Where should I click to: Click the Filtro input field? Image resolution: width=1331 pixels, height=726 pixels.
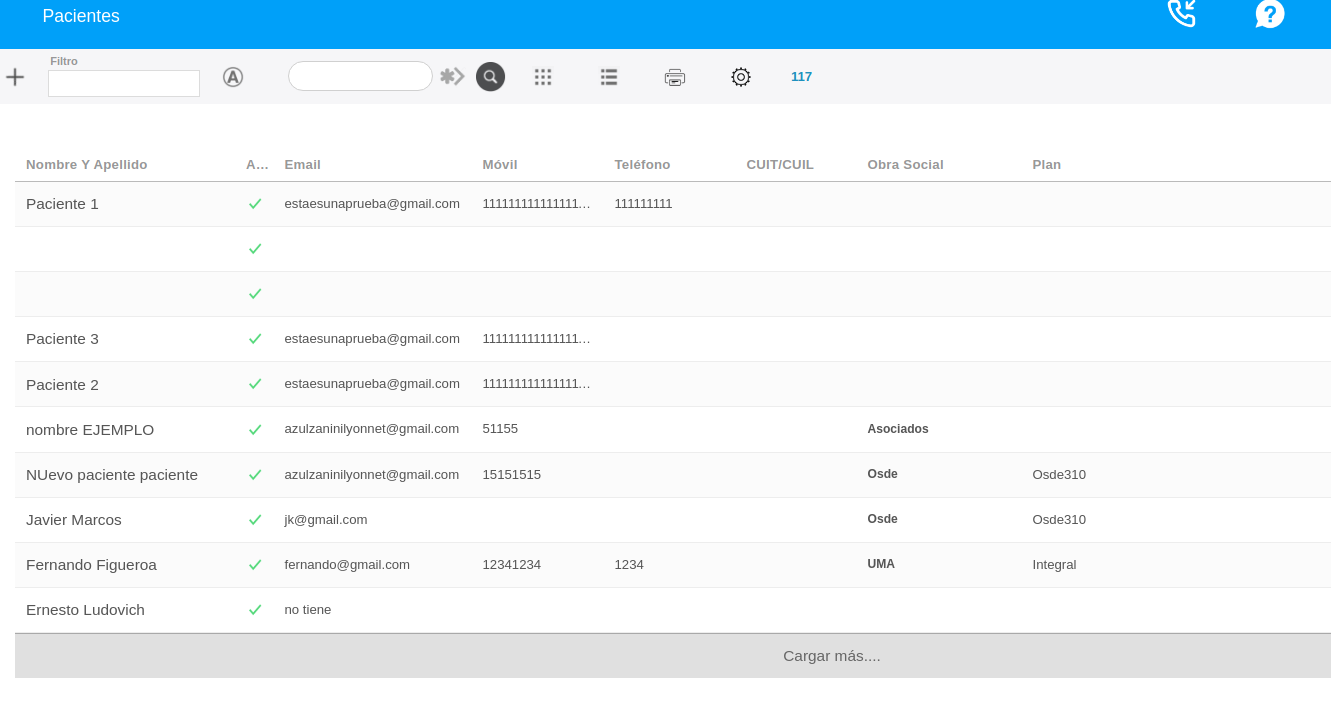[x=124, y=84]
